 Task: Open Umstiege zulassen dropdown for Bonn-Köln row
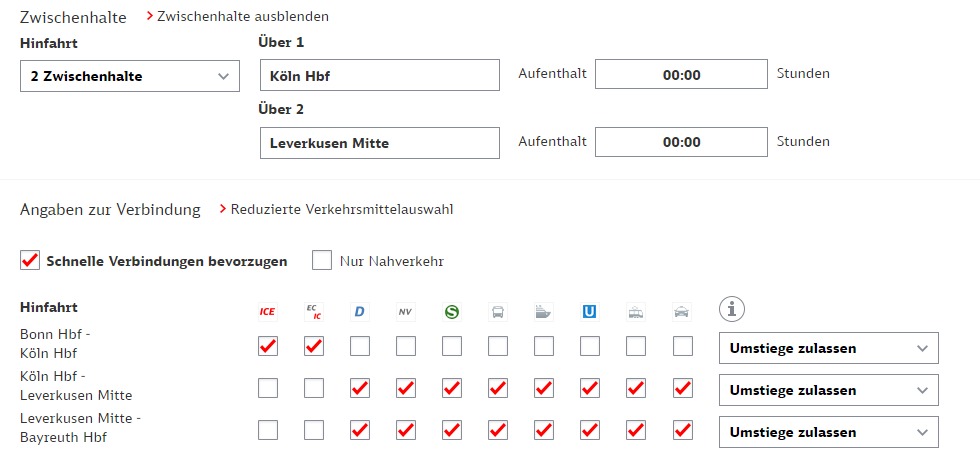pos(829,348)
